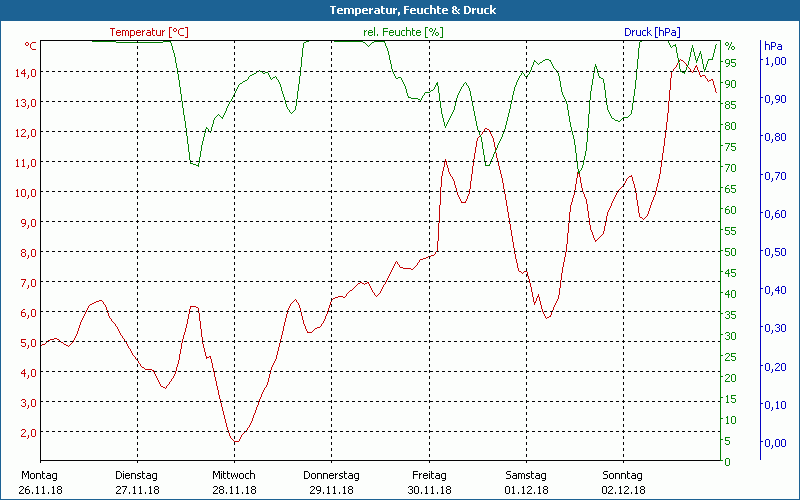Screen dimensions: 800x500
Task: Click the Samstag 01.12.18 date label
Action: tap(526, 482)
